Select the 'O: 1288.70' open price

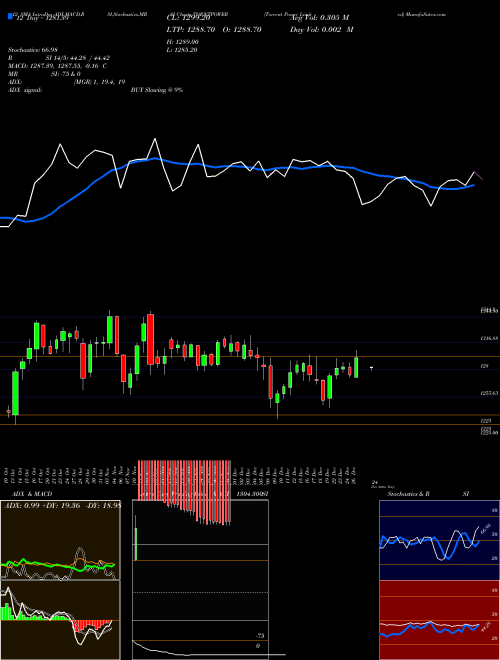click(241, 29)
